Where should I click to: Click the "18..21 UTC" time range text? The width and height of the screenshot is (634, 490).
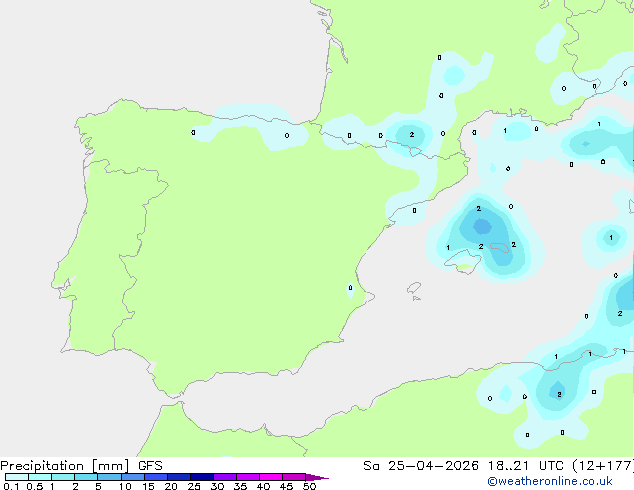pyautogui.click(x=525, y=466)
